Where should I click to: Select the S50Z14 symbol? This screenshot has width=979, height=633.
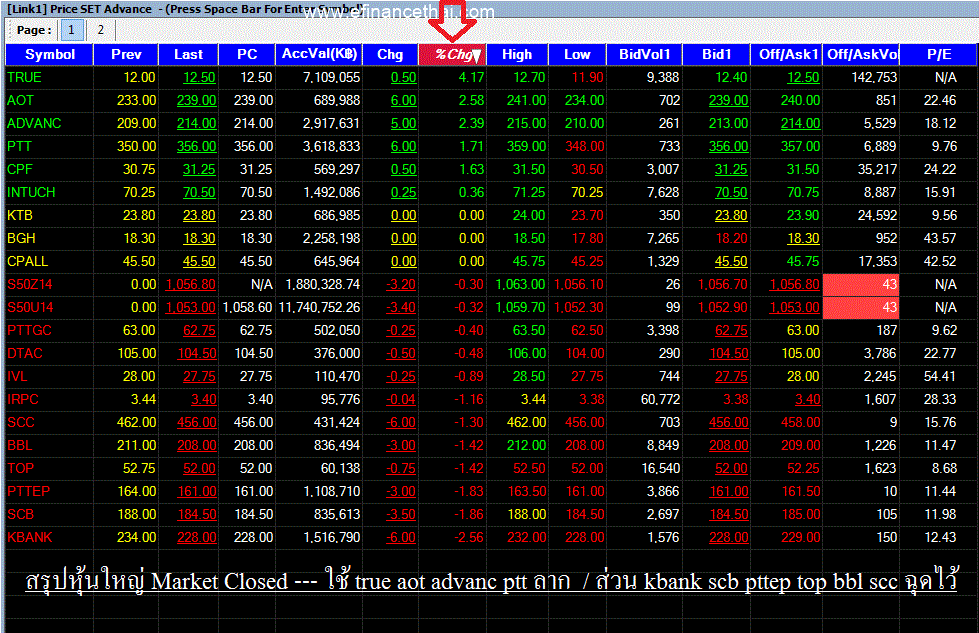coord(30,285)
